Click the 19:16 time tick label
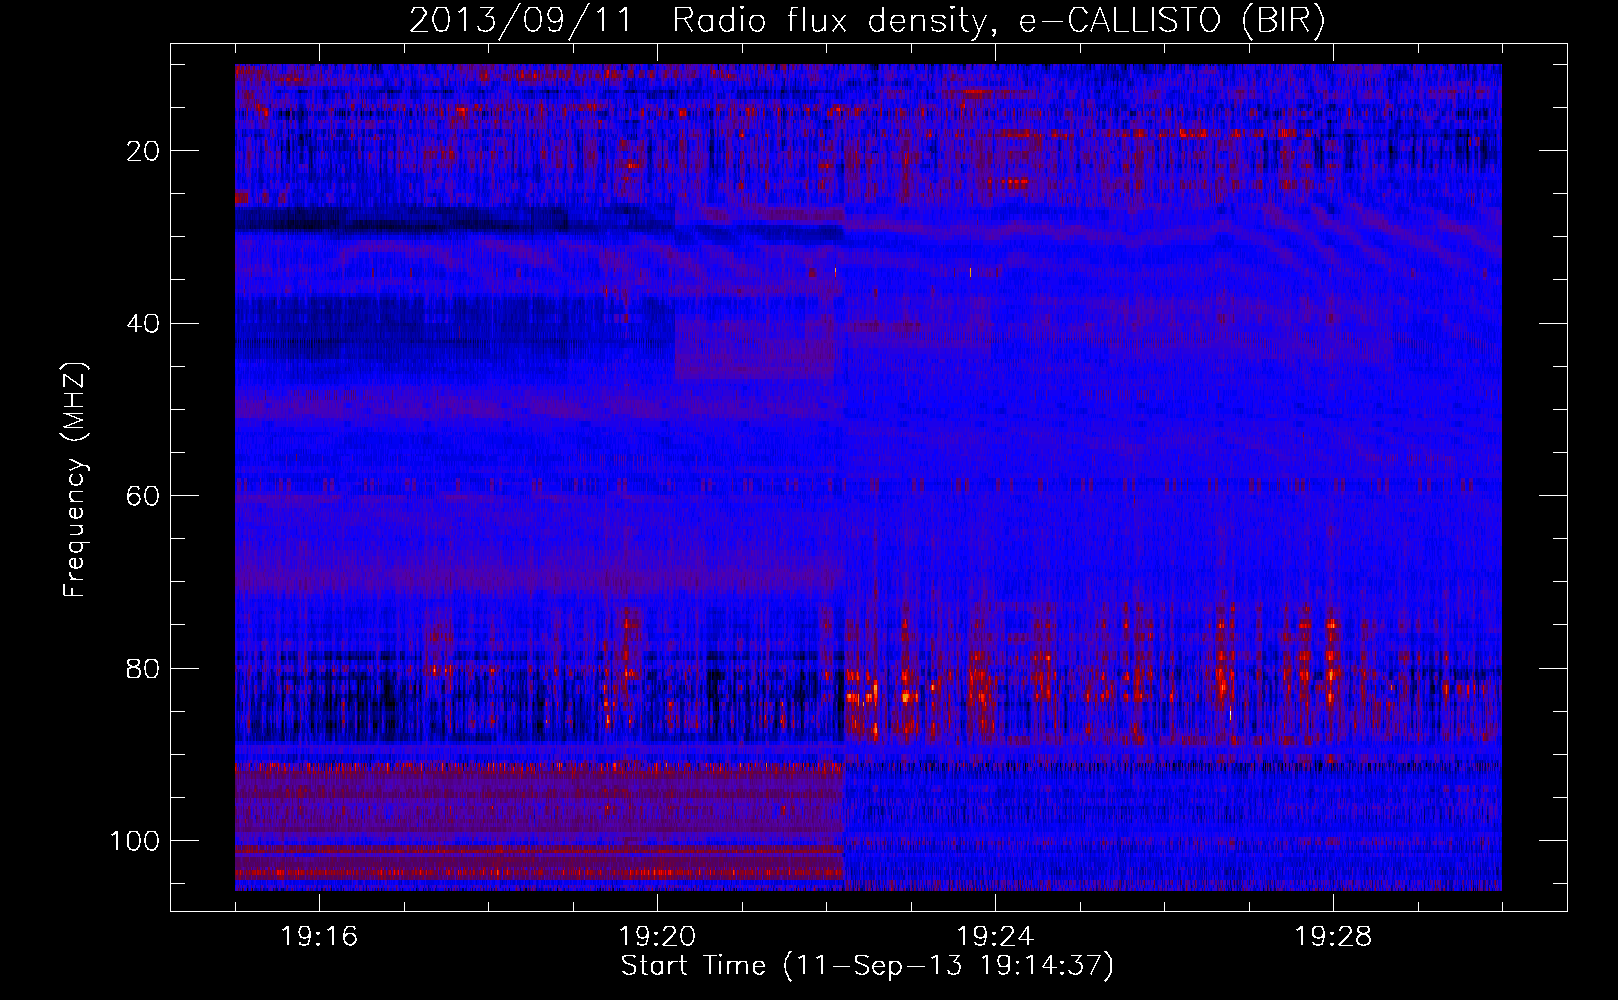This screenshot has width=1618, height=1000. click(x=319, y=937)
